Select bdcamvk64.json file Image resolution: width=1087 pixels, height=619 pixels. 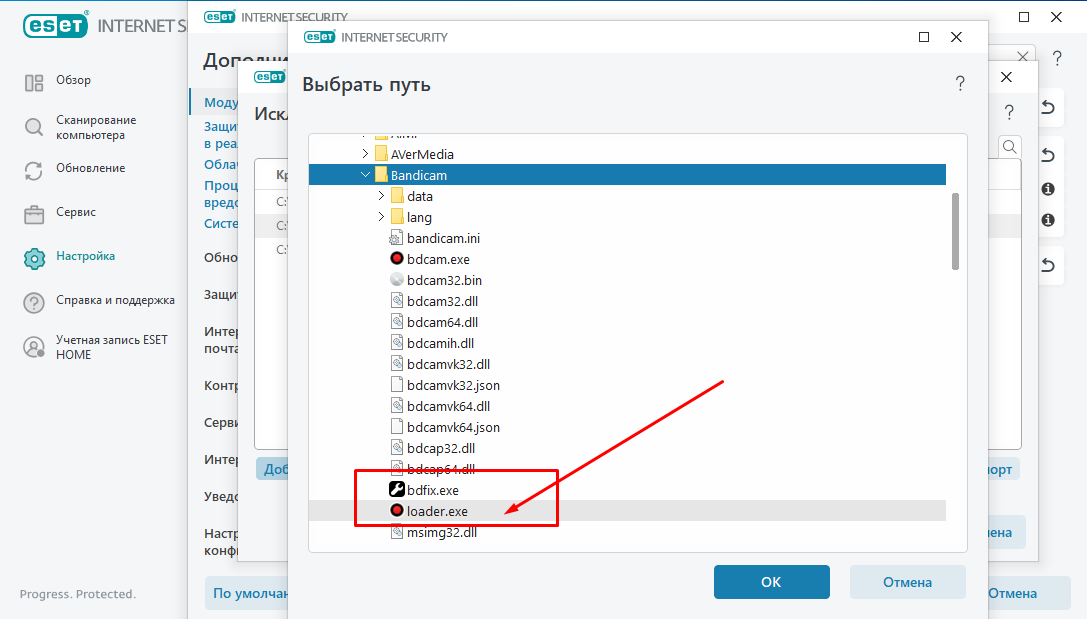(x=453, y=427)
